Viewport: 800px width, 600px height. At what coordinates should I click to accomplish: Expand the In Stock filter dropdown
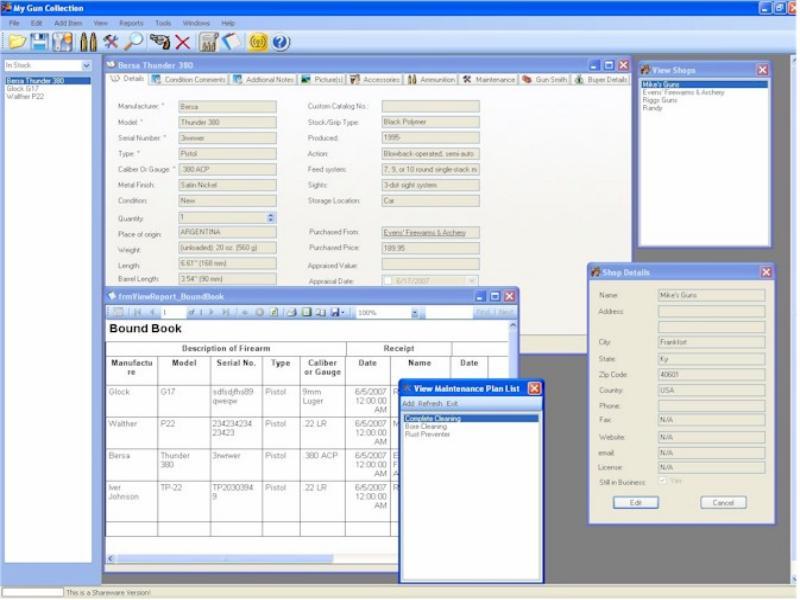86,65
